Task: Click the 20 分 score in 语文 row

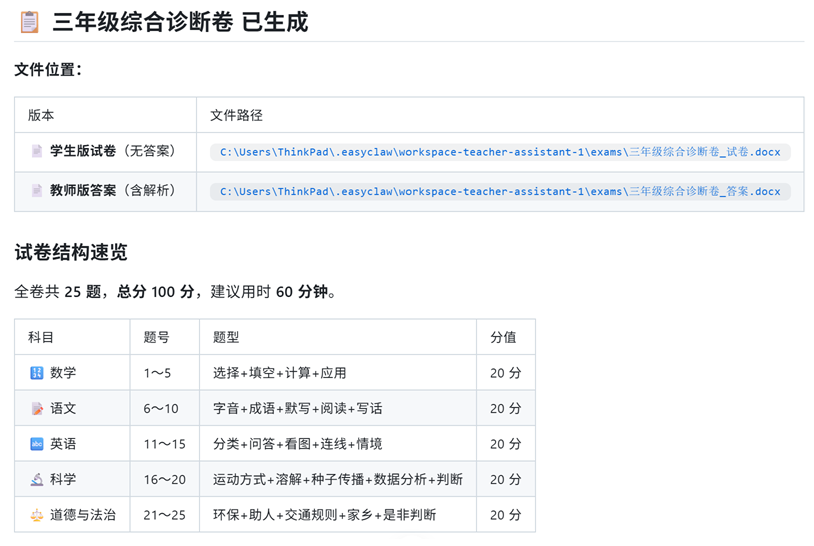Action: point(506,409)
